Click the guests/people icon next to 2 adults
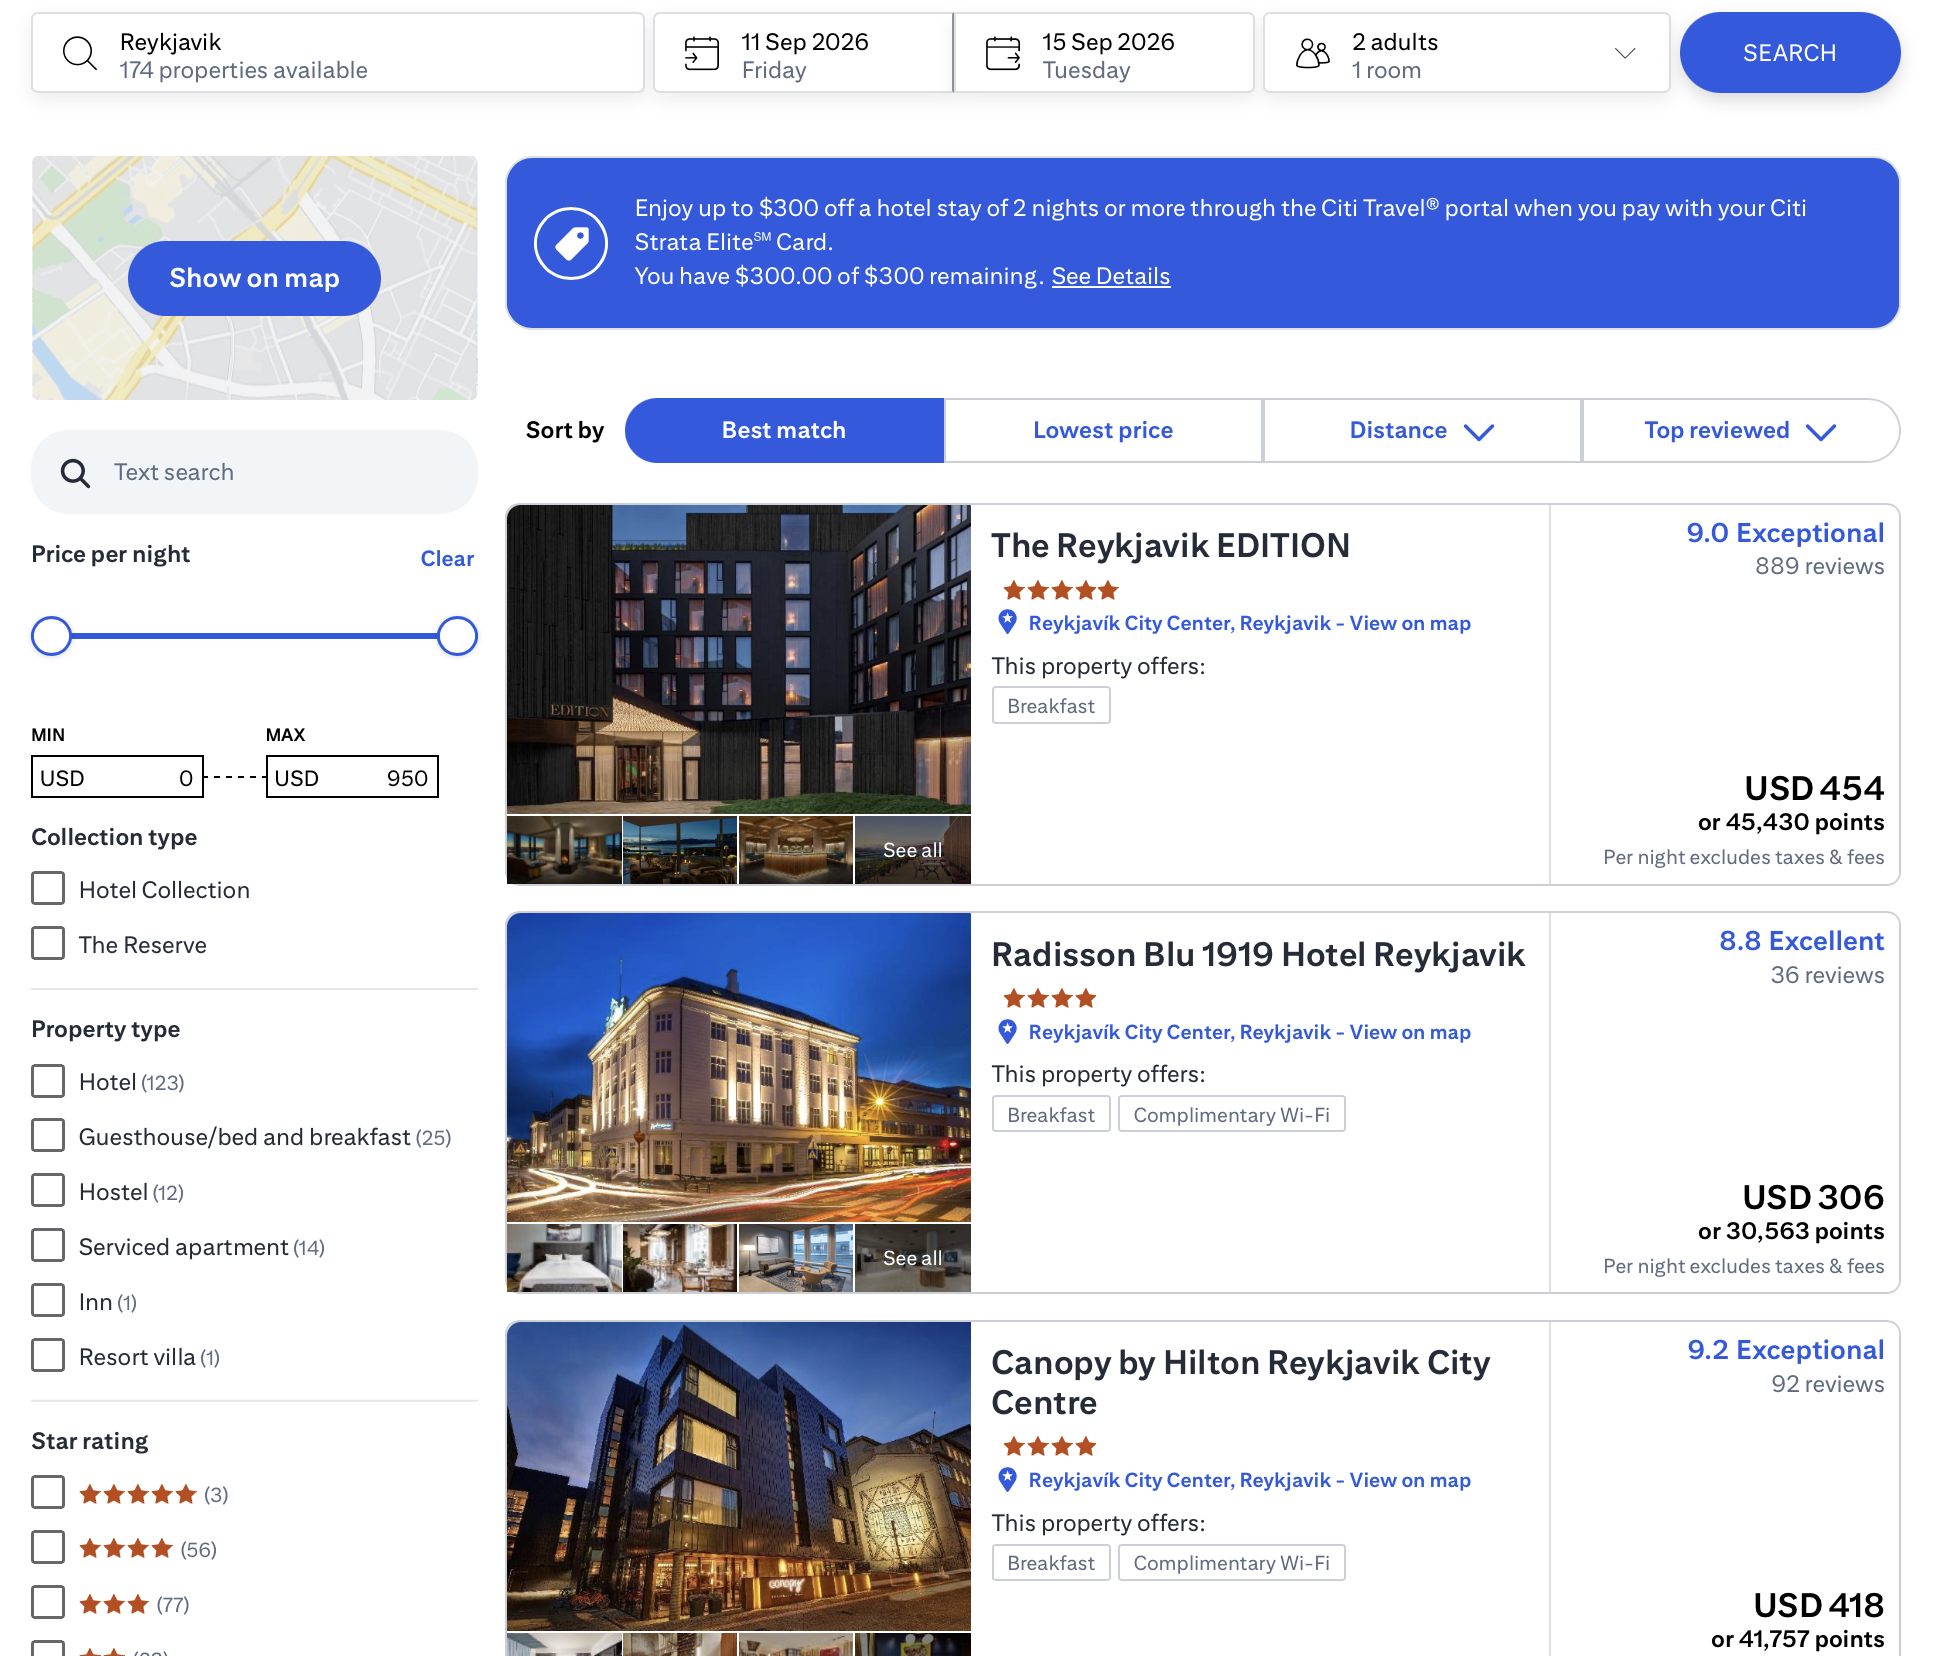 click(x=1313, y=53)
